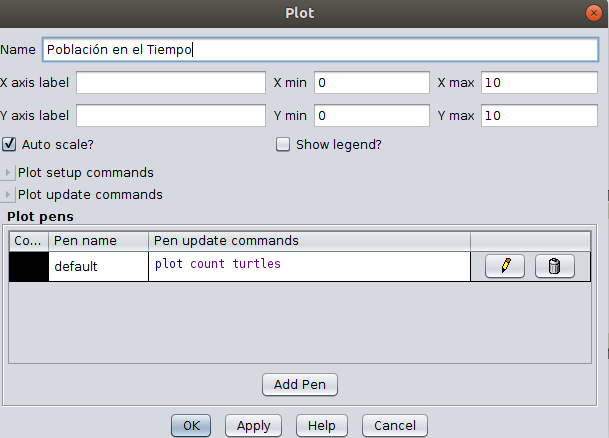Expand Plot setup commands section
Screen dimensions: 609x438
click(9, 173)
